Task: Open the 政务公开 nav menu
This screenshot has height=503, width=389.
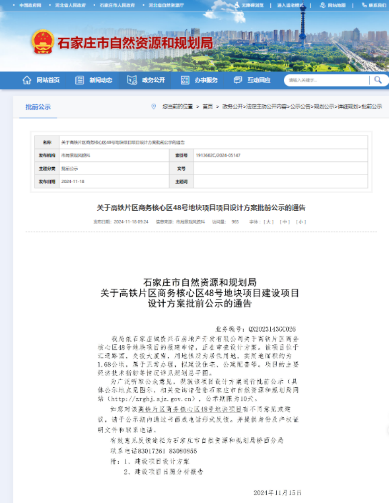Action: coord(153,80)
